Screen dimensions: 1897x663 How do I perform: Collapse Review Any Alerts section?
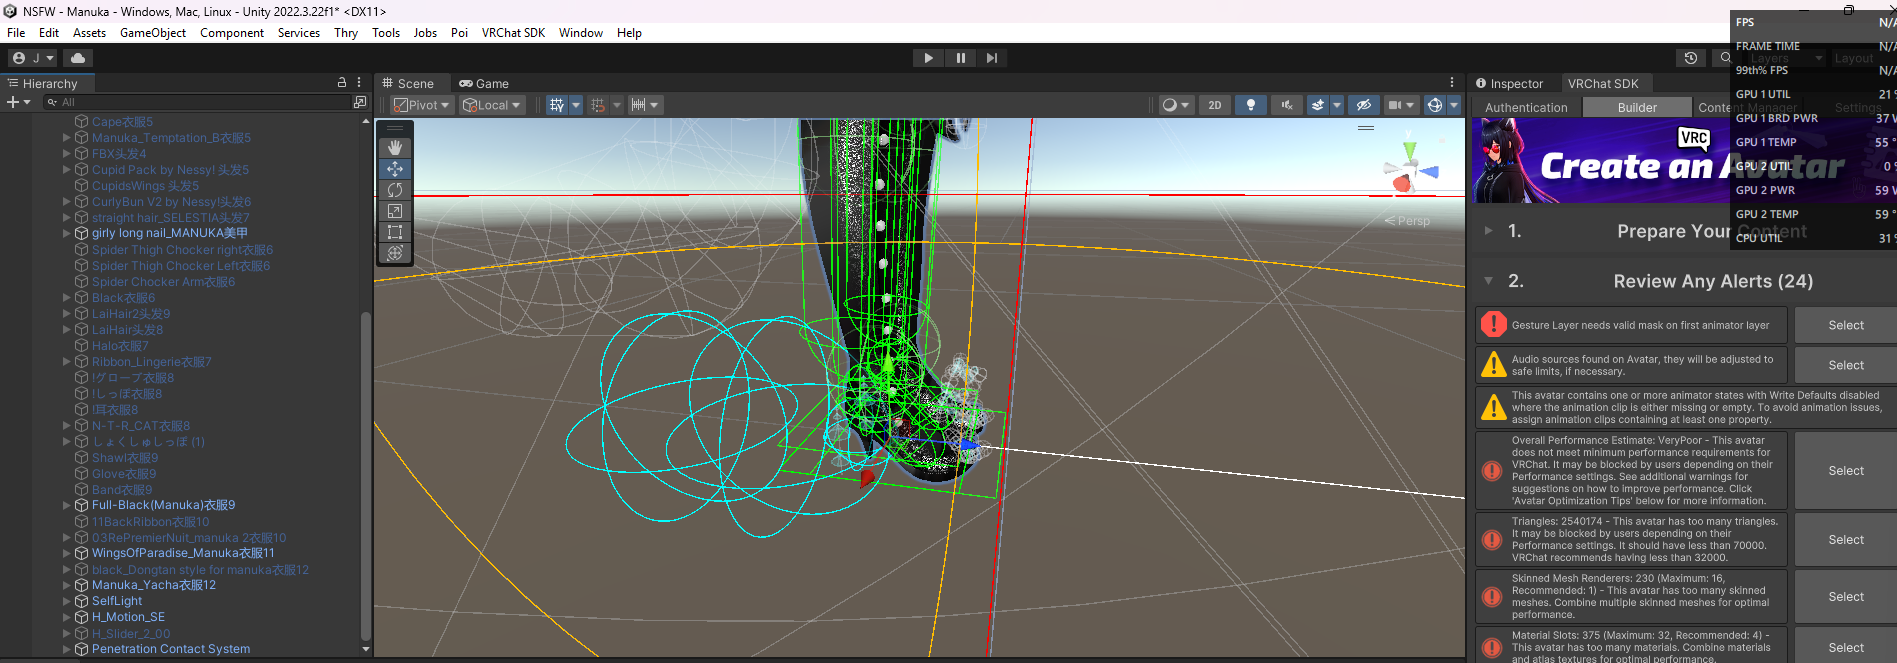[x=1489, y=281]
